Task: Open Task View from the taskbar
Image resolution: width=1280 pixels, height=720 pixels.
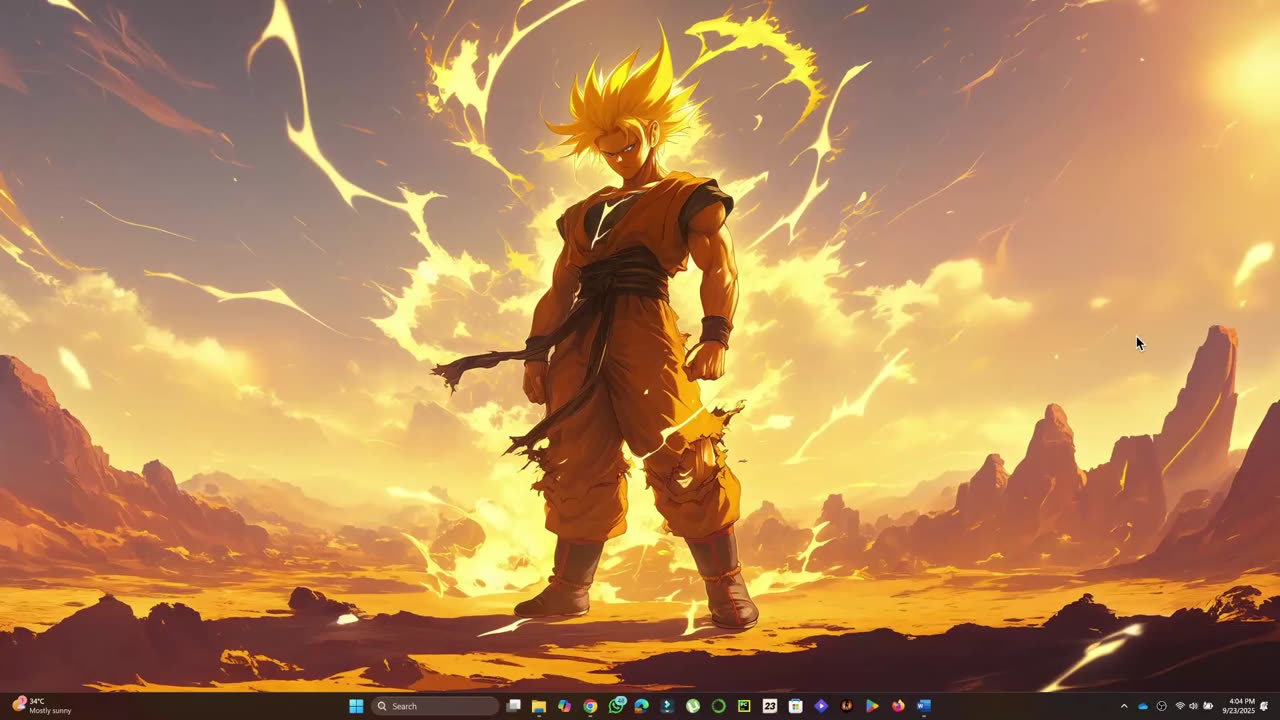Action: [x=513, y=706]
